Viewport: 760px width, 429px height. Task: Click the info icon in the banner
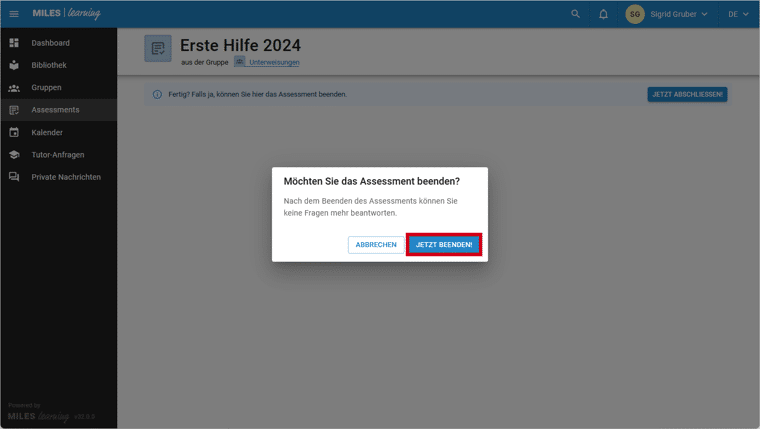(x=157, y=94)
